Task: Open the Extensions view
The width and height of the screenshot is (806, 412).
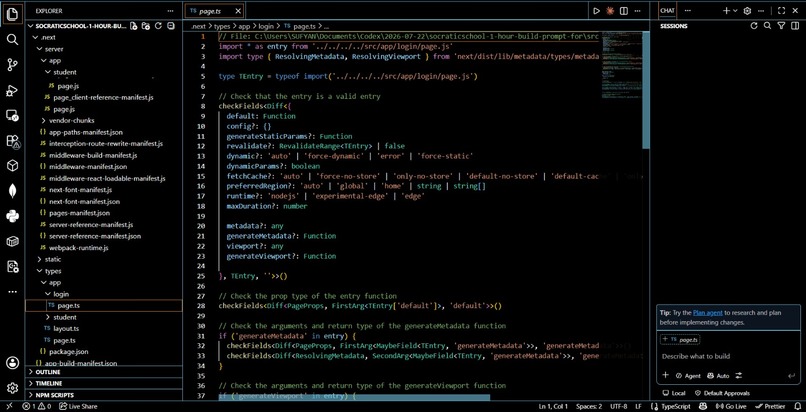Action: click(12, 141)
